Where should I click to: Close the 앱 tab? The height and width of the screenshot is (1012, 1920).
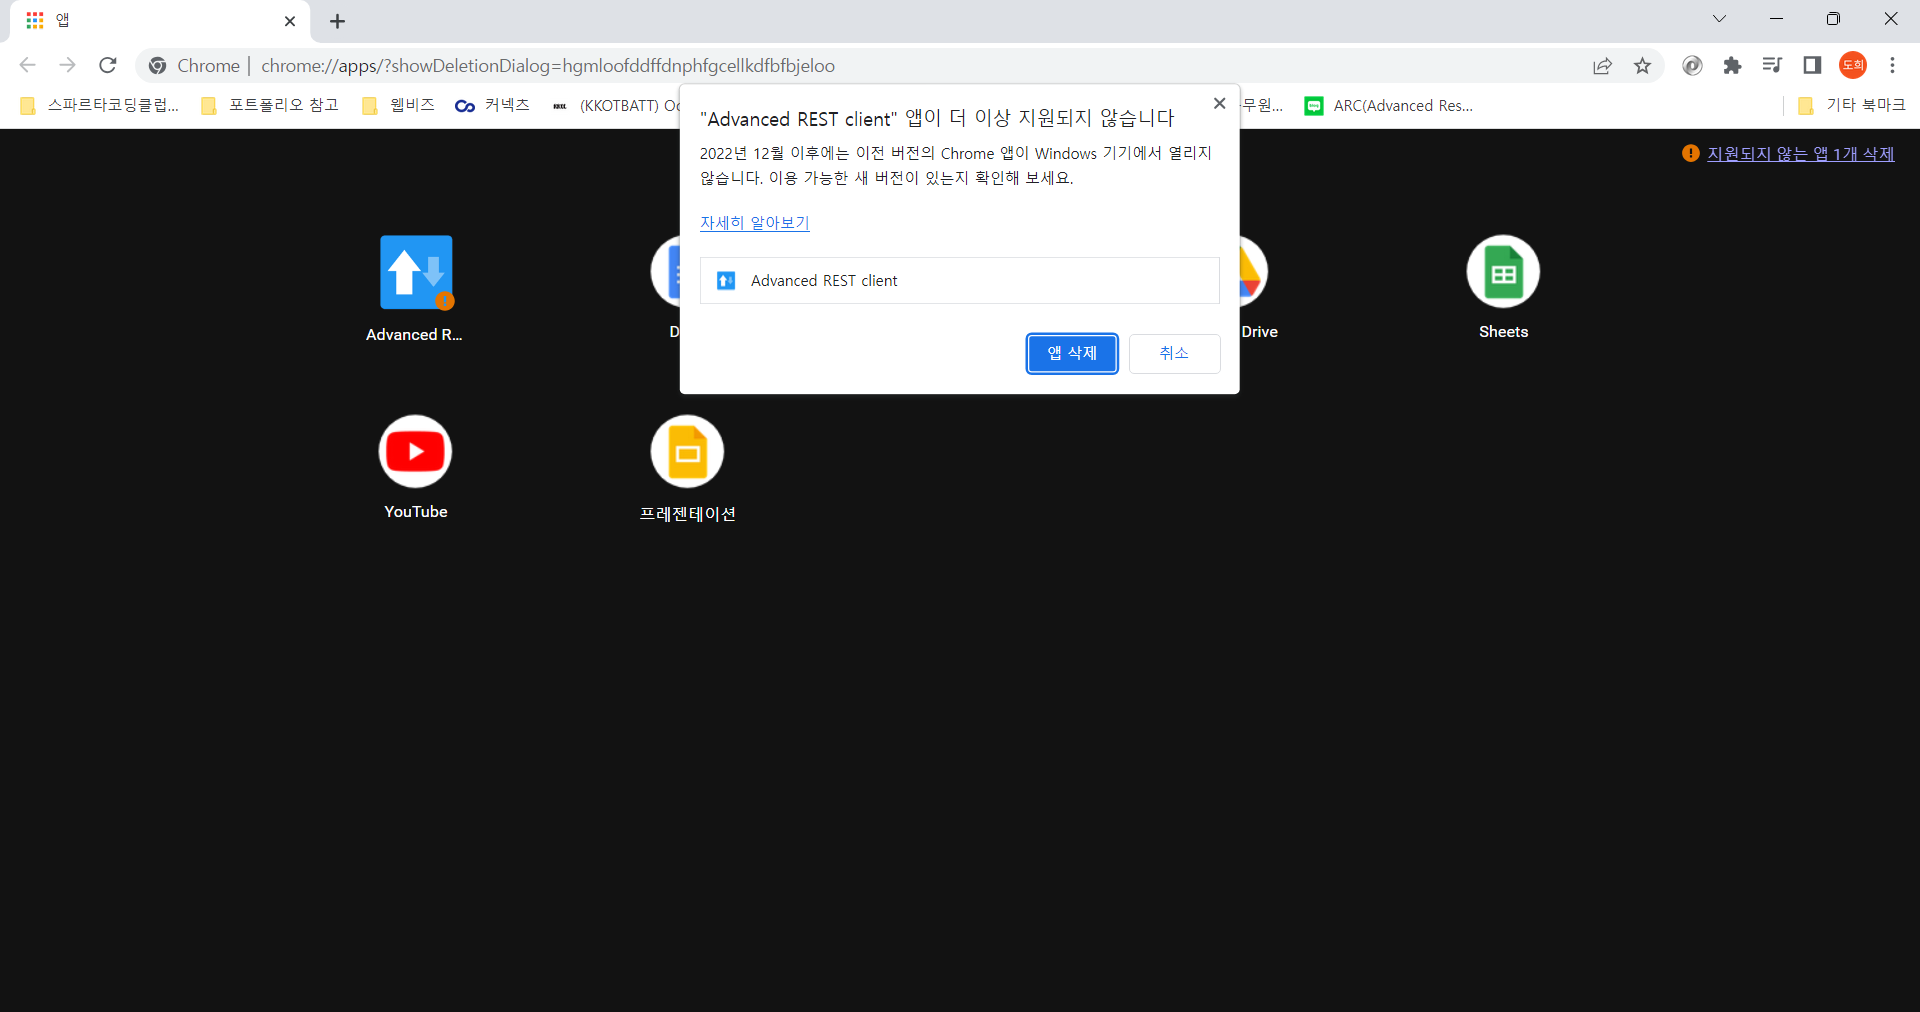coord(290,21)
